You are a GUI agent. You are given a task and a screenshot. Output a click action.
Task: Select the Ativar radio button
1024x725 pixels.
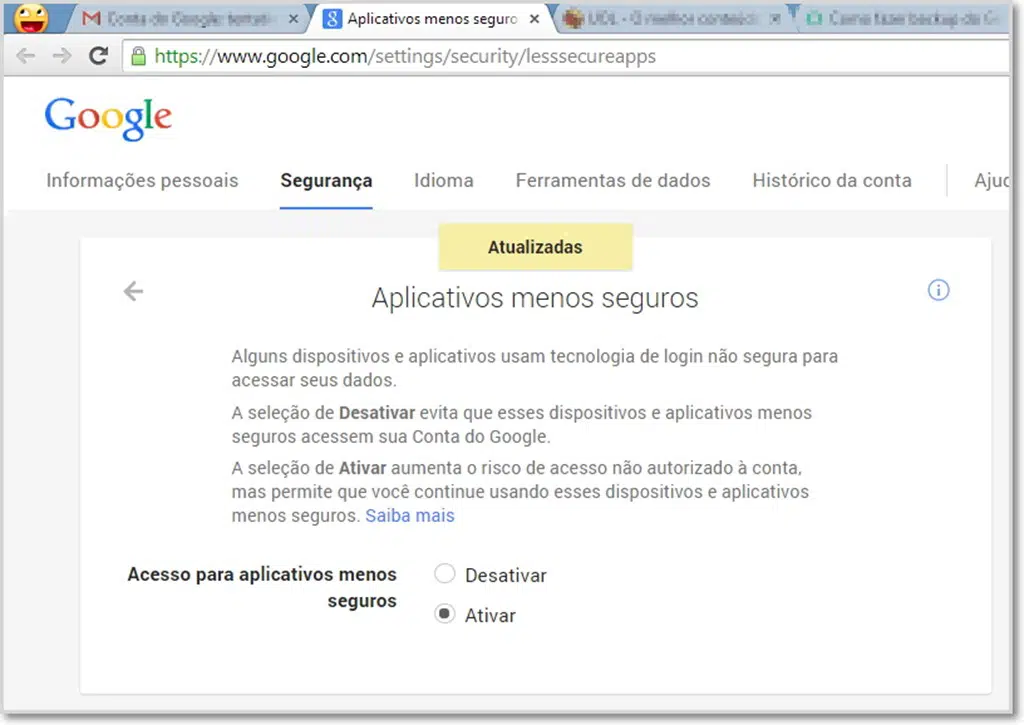point(445,614)
